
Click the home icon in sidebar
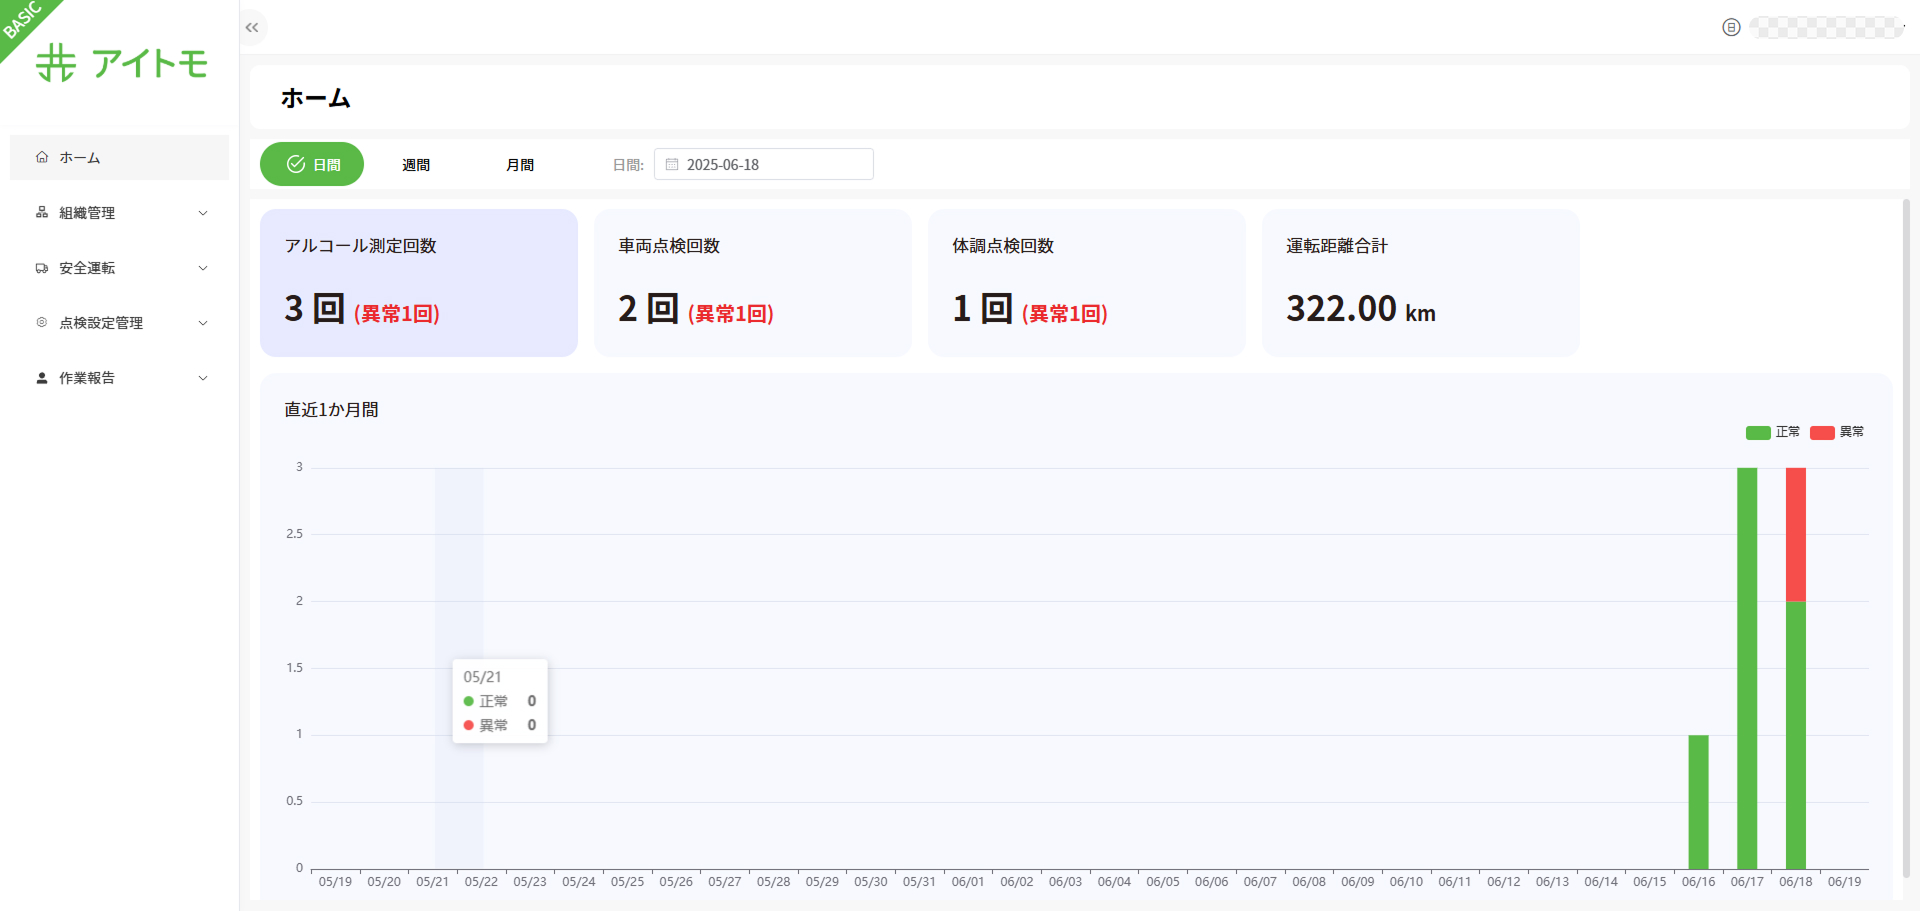pos(42,157)
